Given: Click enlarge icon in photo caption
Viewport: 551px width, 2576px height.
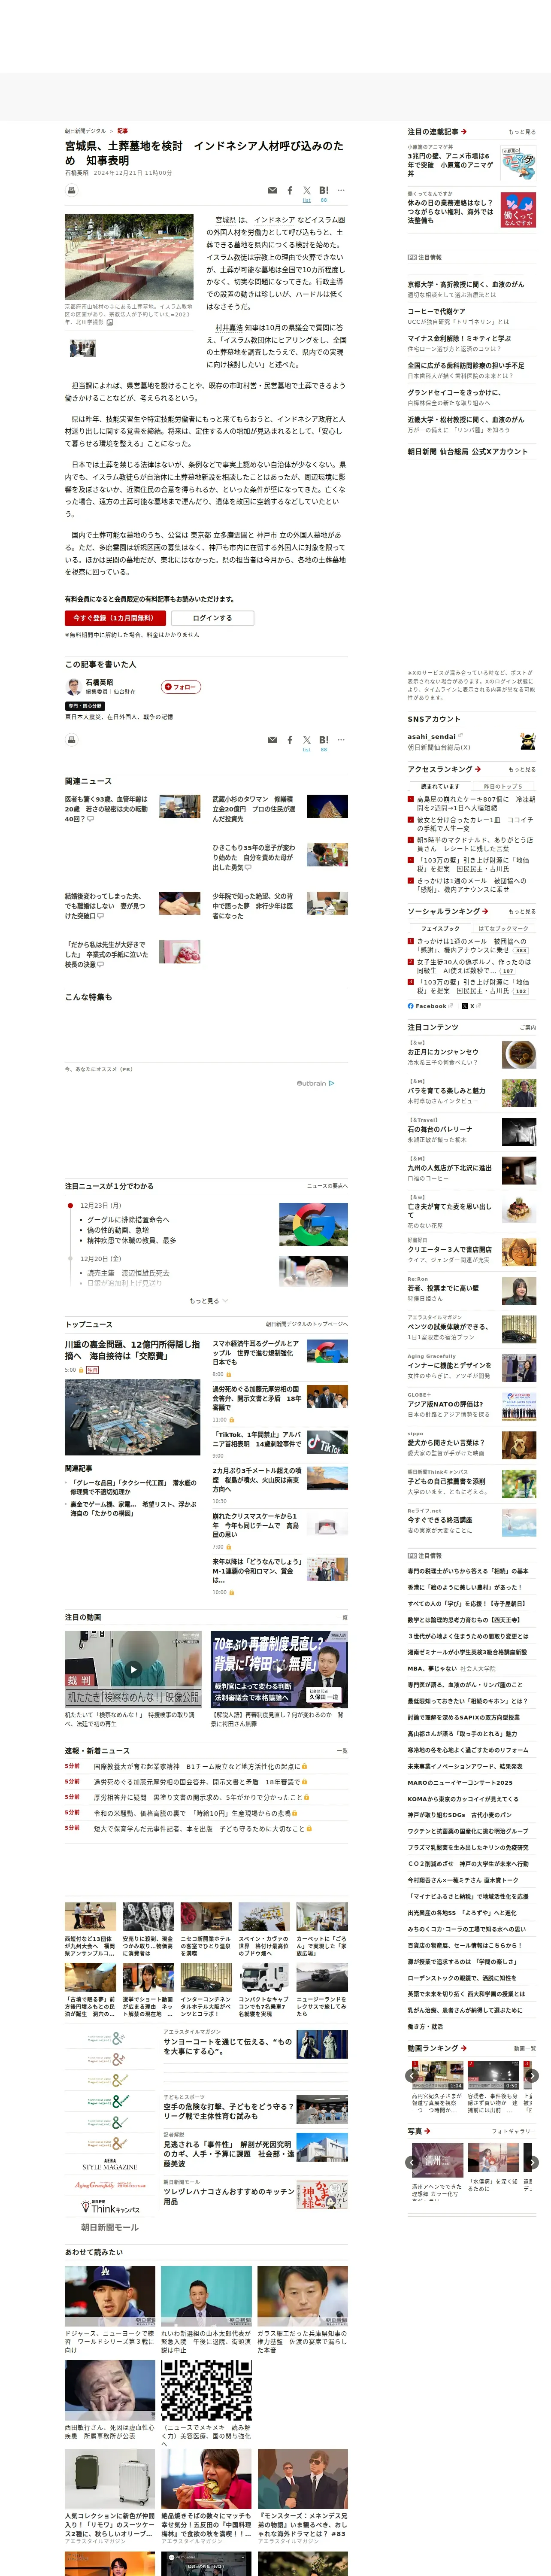Looking at the screenshot, I should pyautogui.click(x=110, y=322).
